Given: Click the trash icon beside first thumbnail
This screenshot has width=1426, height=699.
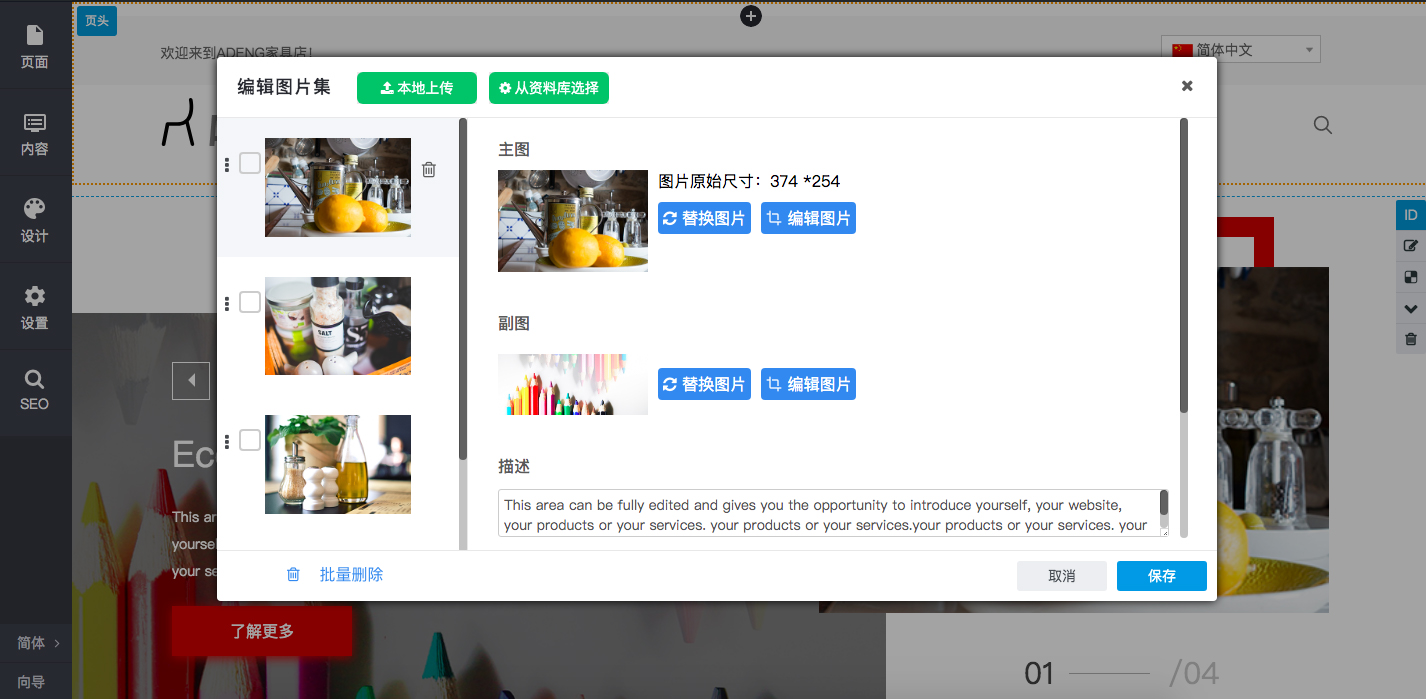Looking at the screenshot, I should point(429,170).
